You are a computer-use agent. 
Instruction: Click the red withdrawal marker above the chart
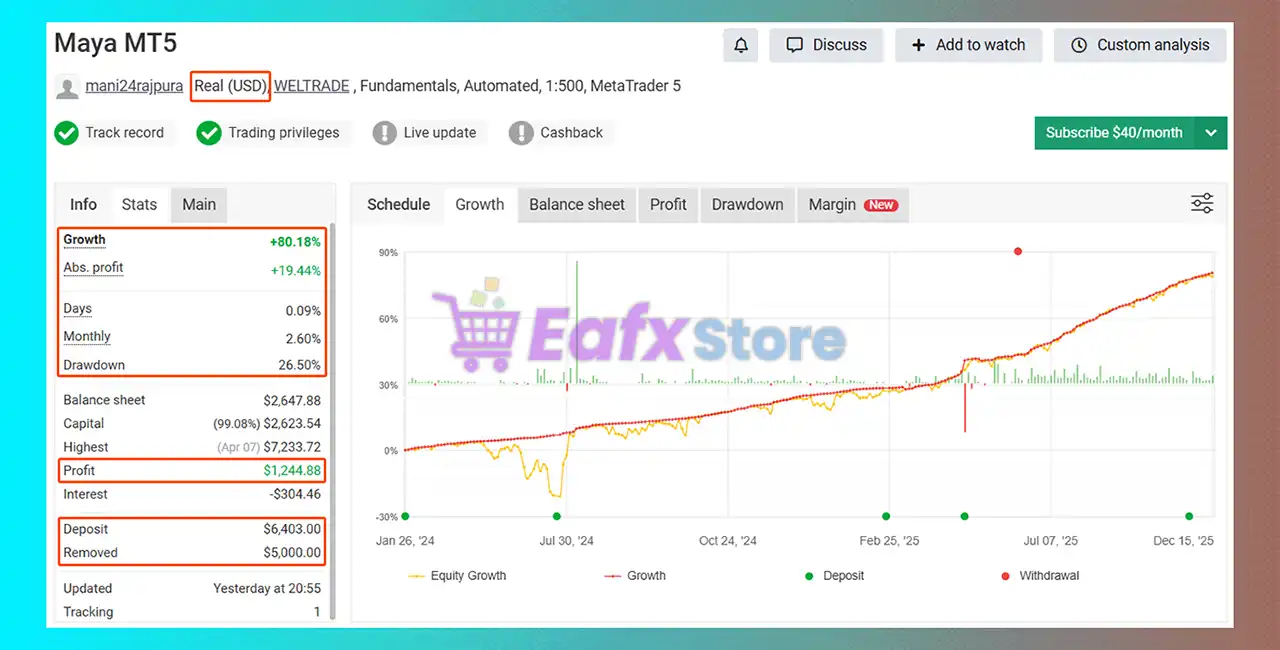[1017, 252]
